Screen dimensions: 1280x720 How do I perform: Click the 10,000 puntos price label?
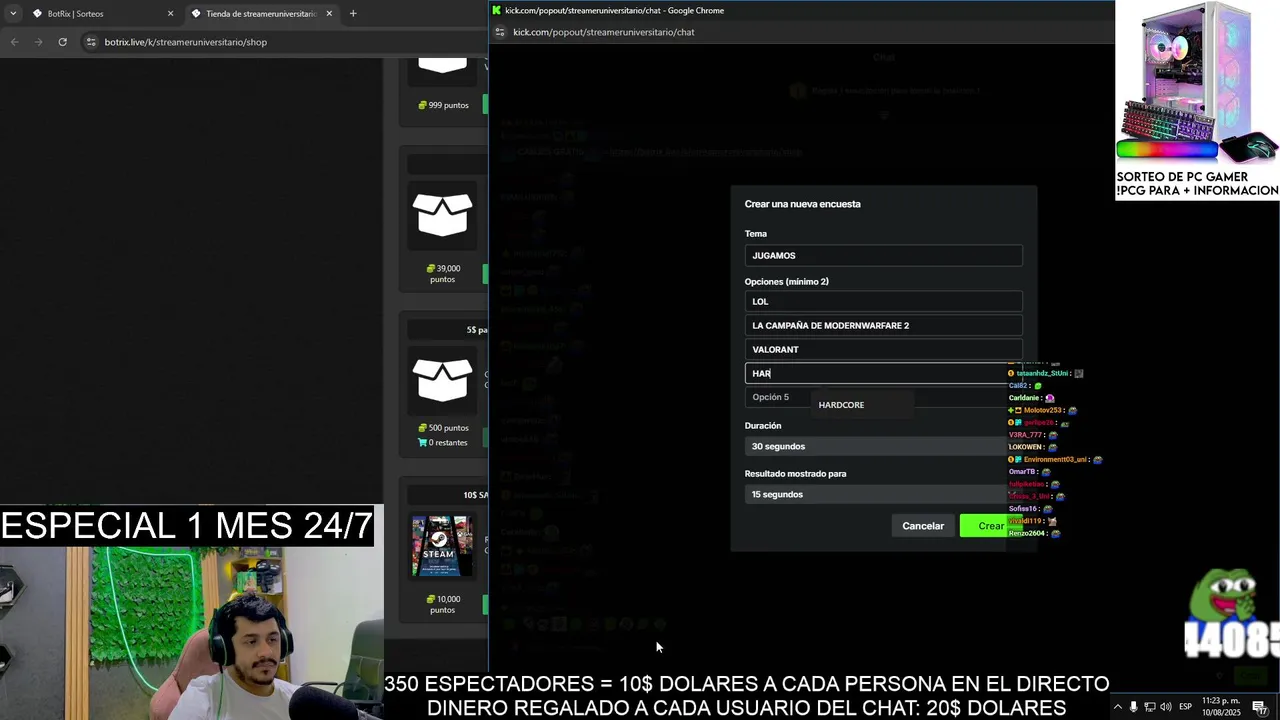[443, 604]
